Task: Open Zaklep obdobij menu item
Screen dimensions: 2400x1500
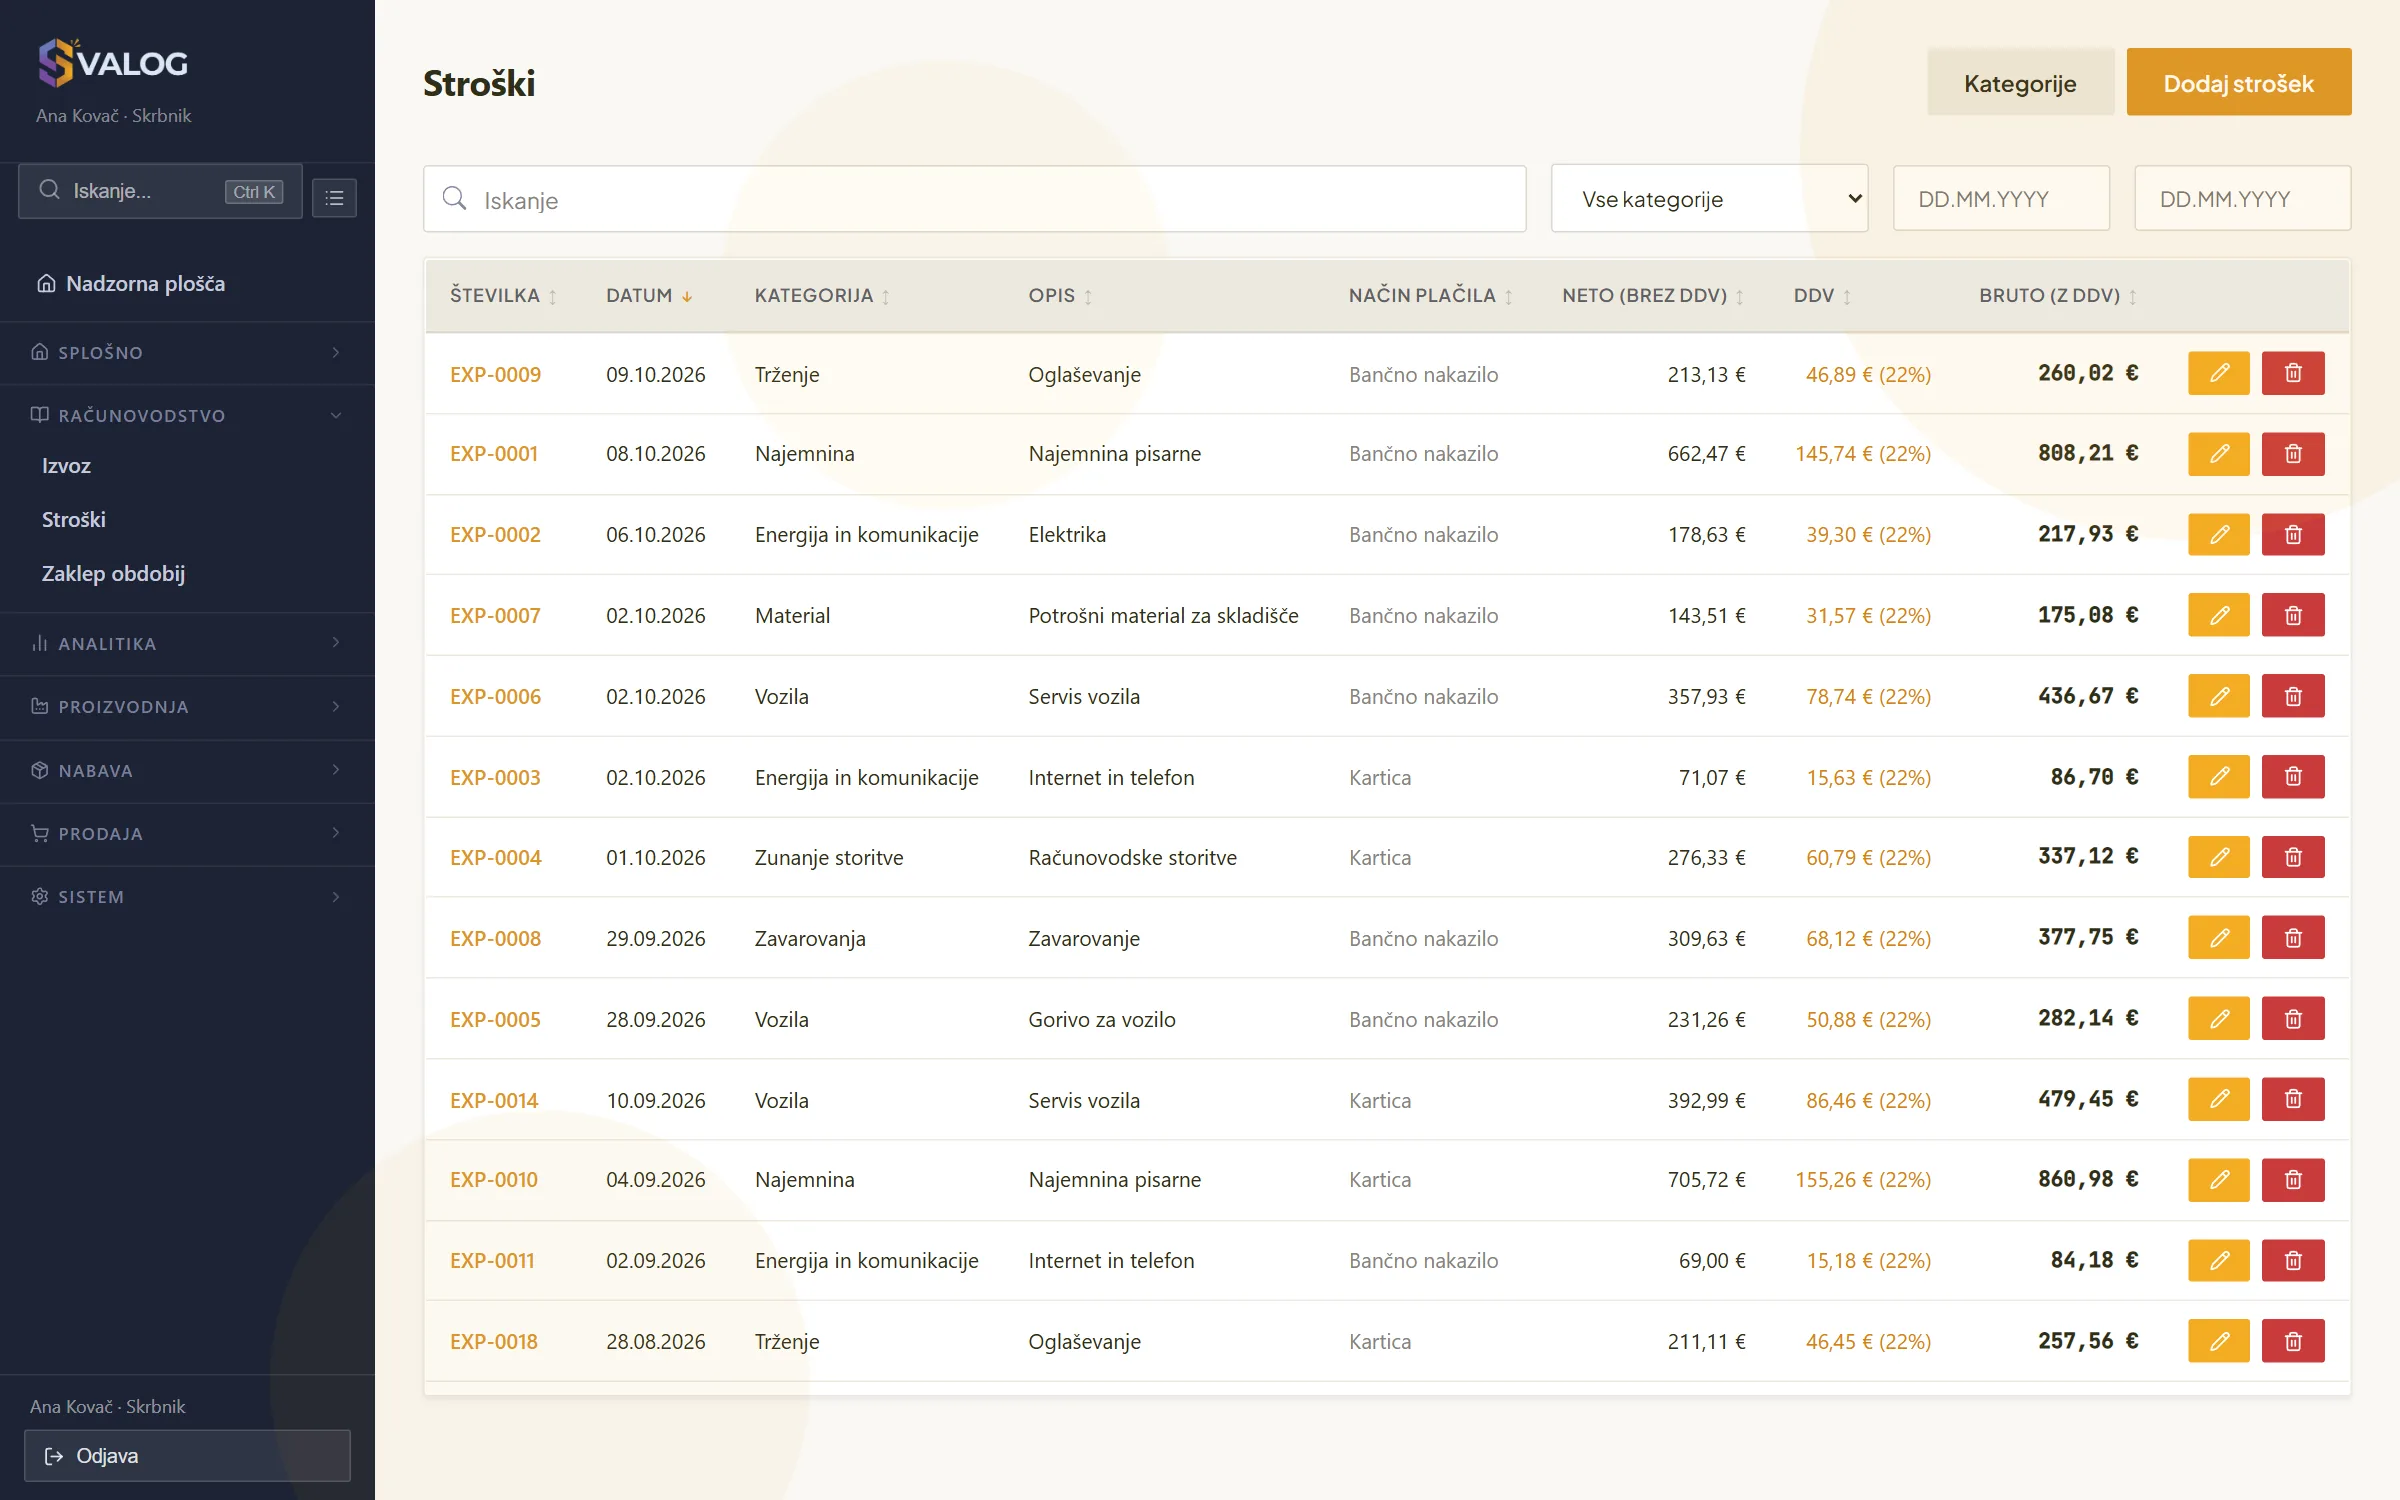Action: (x=113, y=574)
